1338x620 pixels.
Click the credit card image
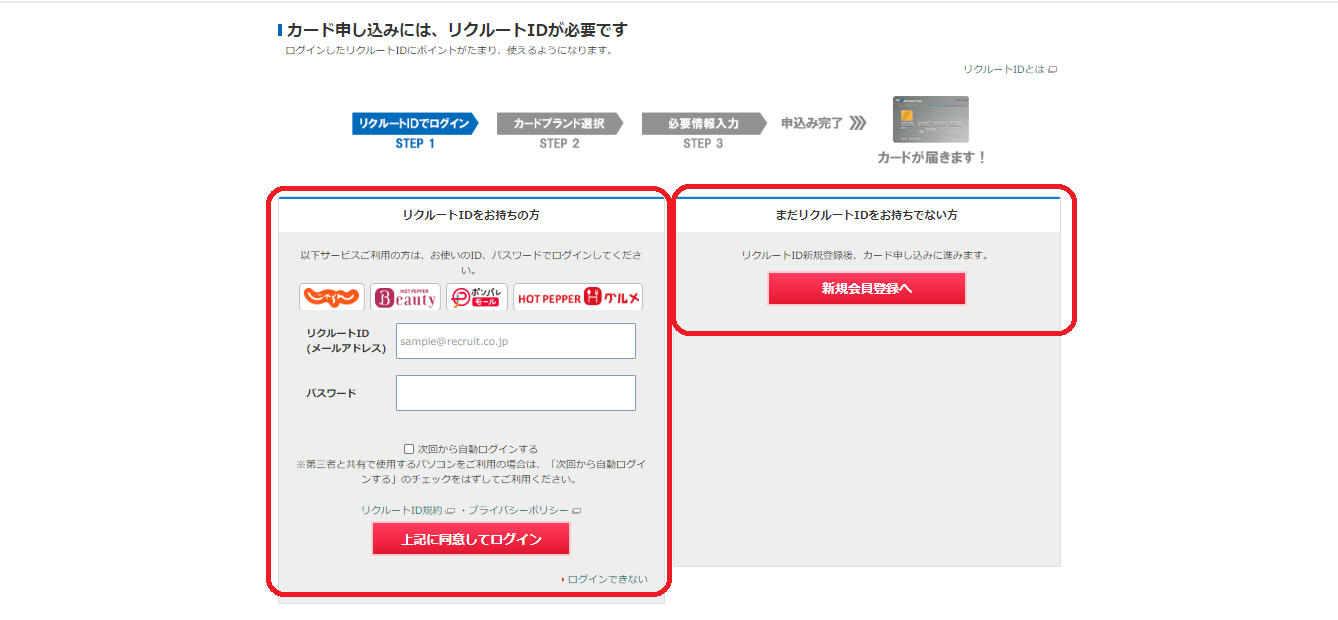(931, 119)
